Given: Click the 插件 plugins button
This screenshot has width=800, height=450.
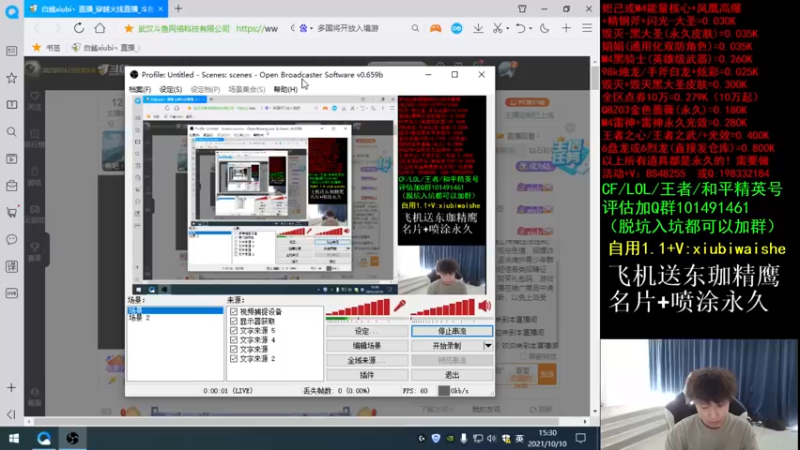Looking at the screenshot, I should coord(367,375).
